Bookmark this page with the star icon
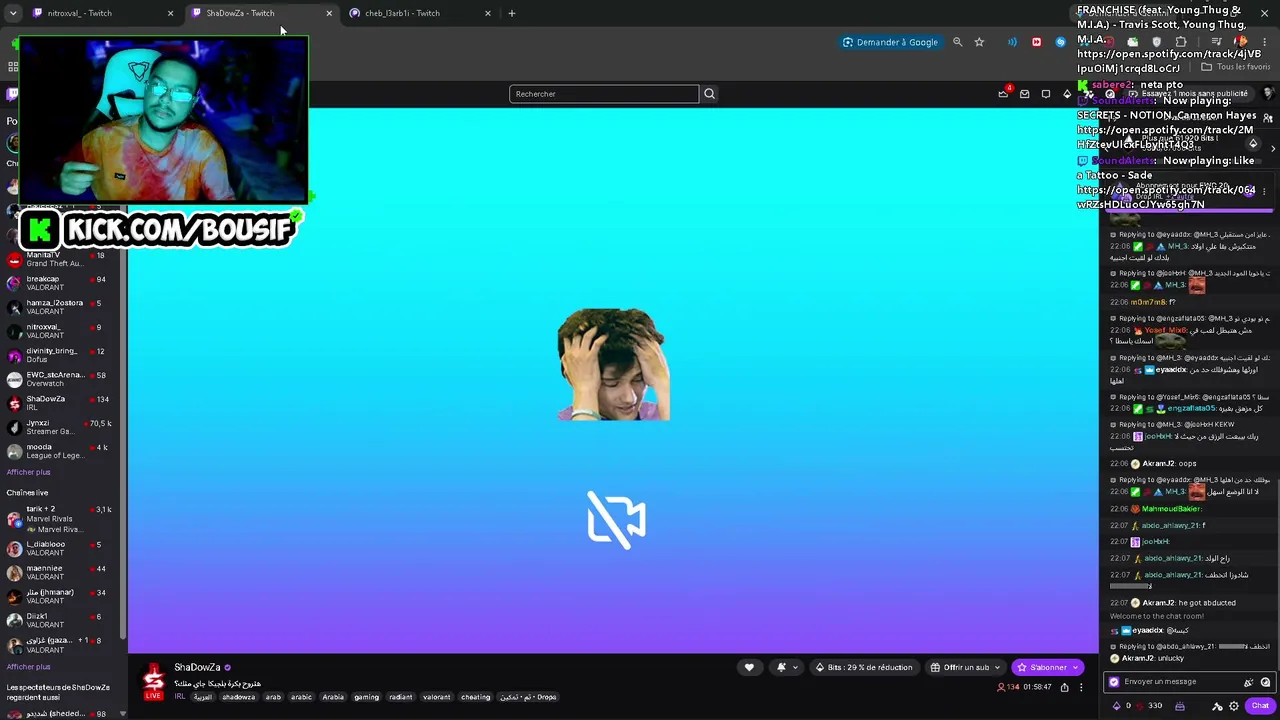Image resolution: width=1280 pixels, height=720 pixels. pyautogui.click(x=979, y=42)
